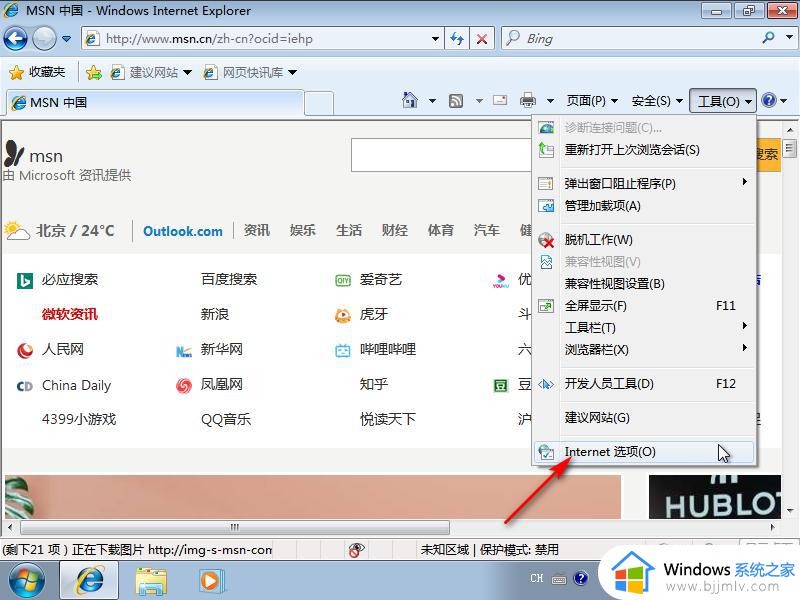Choose Internet 选项(O) from the menu
Image resolution: width=800 pixels, height=600 pixels.
point(644,452)
